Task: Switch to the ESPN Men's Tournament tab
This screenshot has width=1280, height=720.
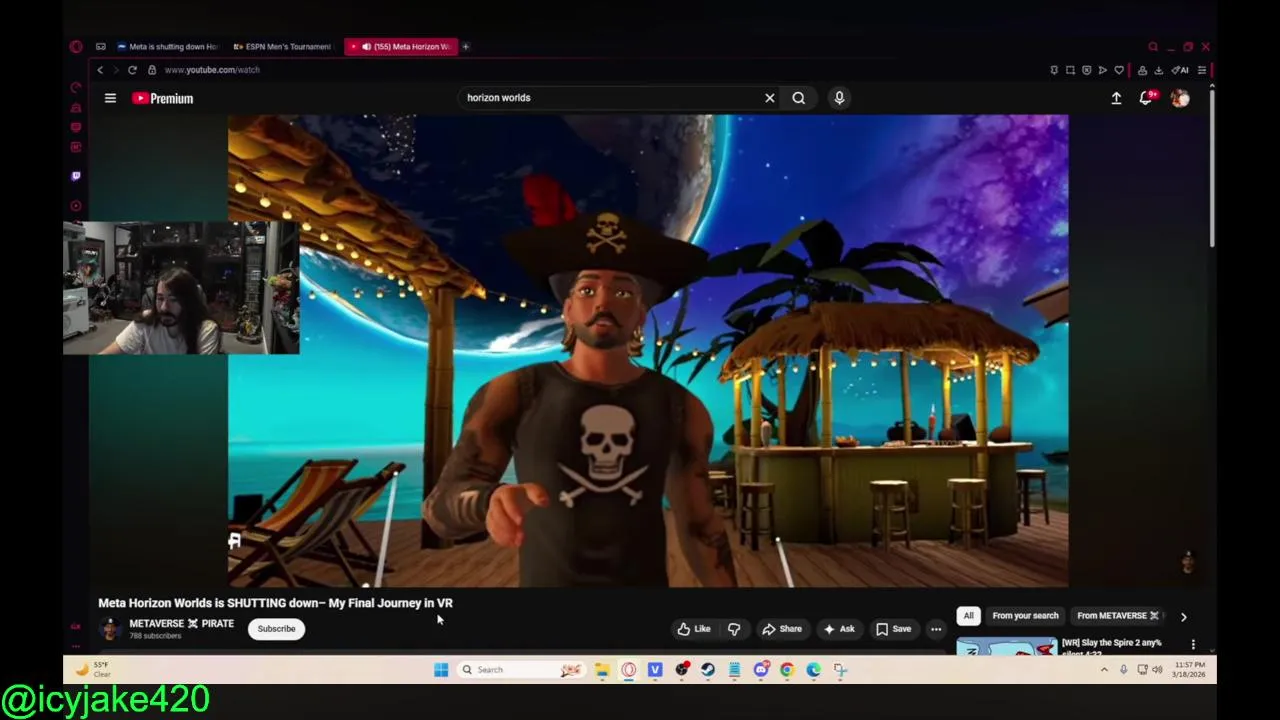Action: click(282, 47)
